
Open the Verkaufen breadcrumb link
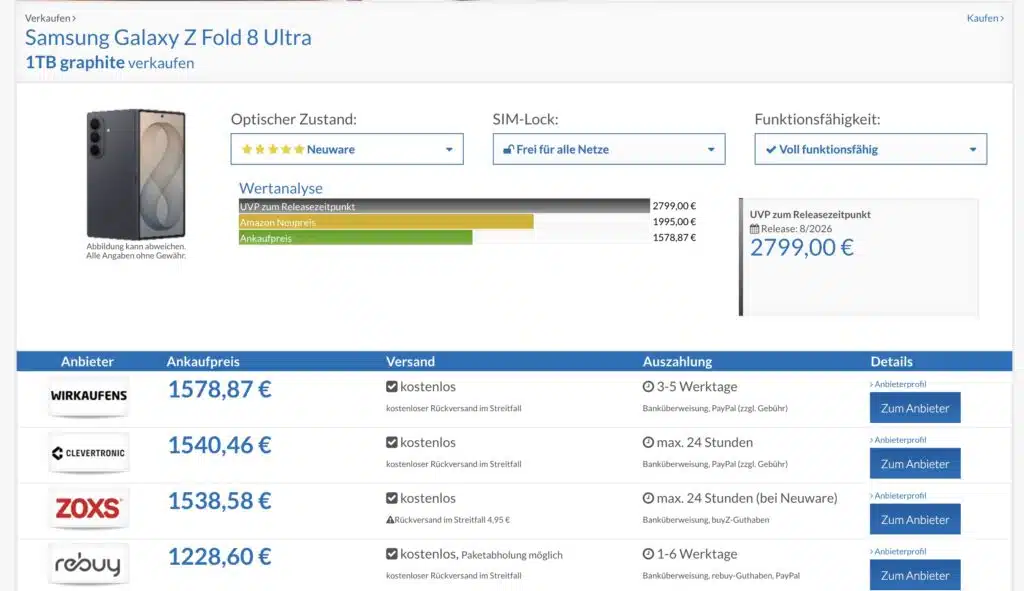(50, 18)
